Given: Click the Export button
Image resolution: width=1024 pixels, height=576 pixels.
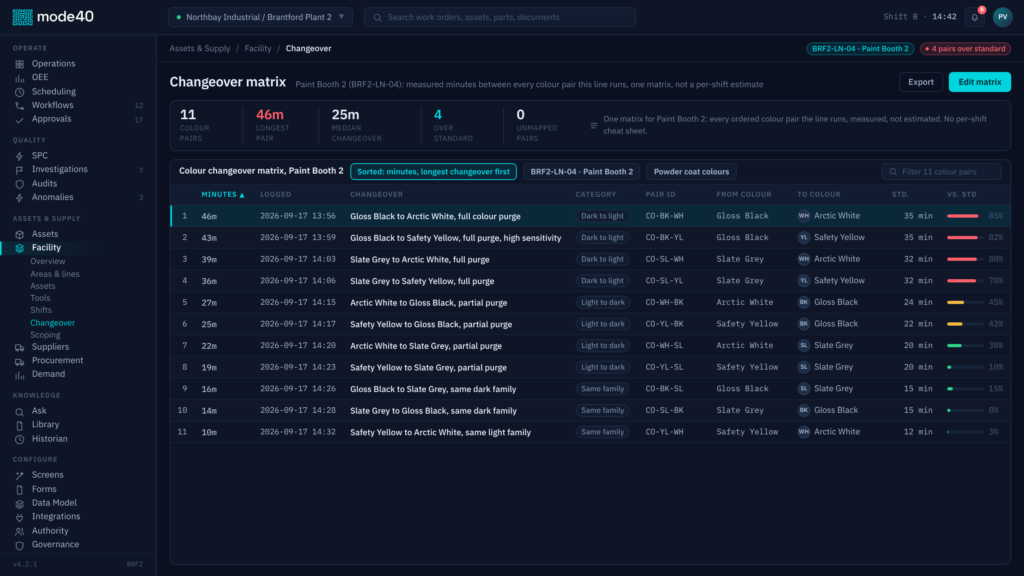Looking at the screenshot, I should click(920, 82).
